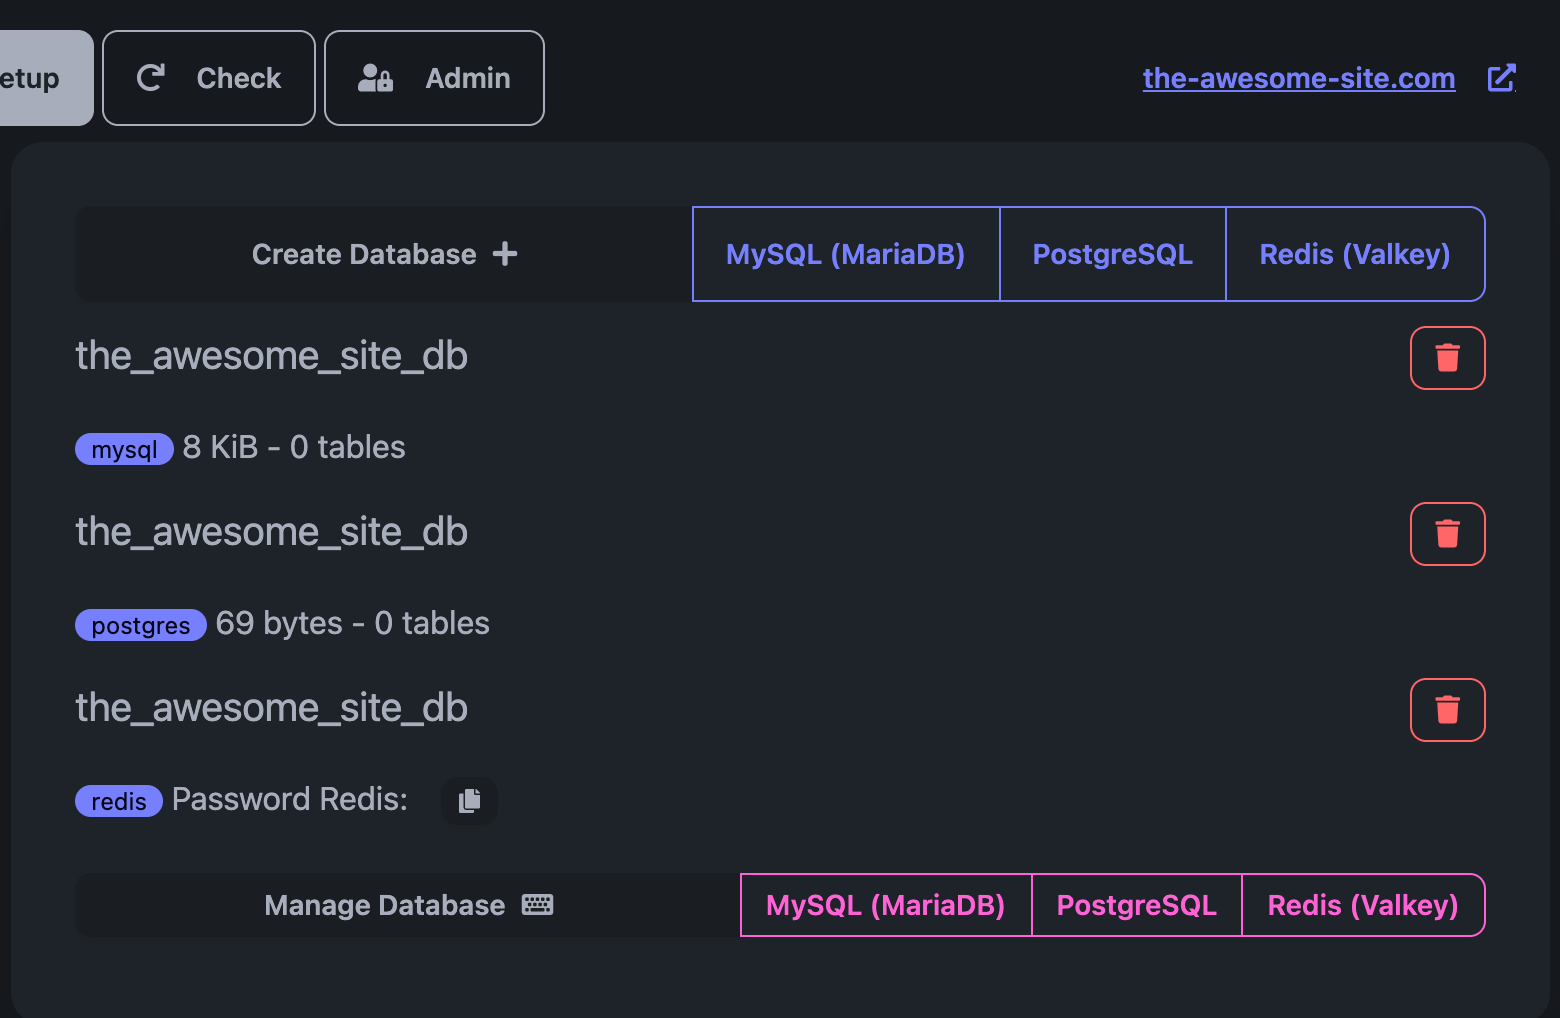Click the mysql type badge
This screenshot has width=1560, height=1018.
[124, 449]
